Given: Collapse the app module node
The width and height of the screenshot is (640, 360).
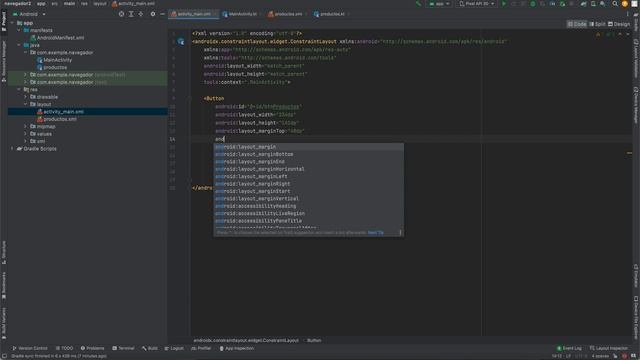Looking at the screenshot, I should 12,23.
